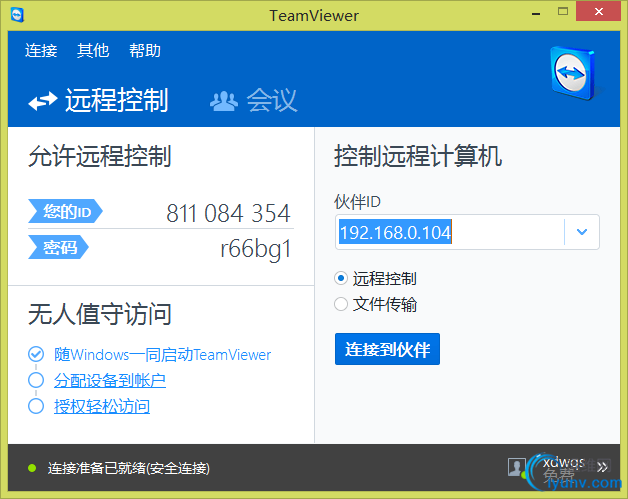Click the 随Windows一同启动TeamViewer text
628x499 pixels.
(x=163, y=355)
